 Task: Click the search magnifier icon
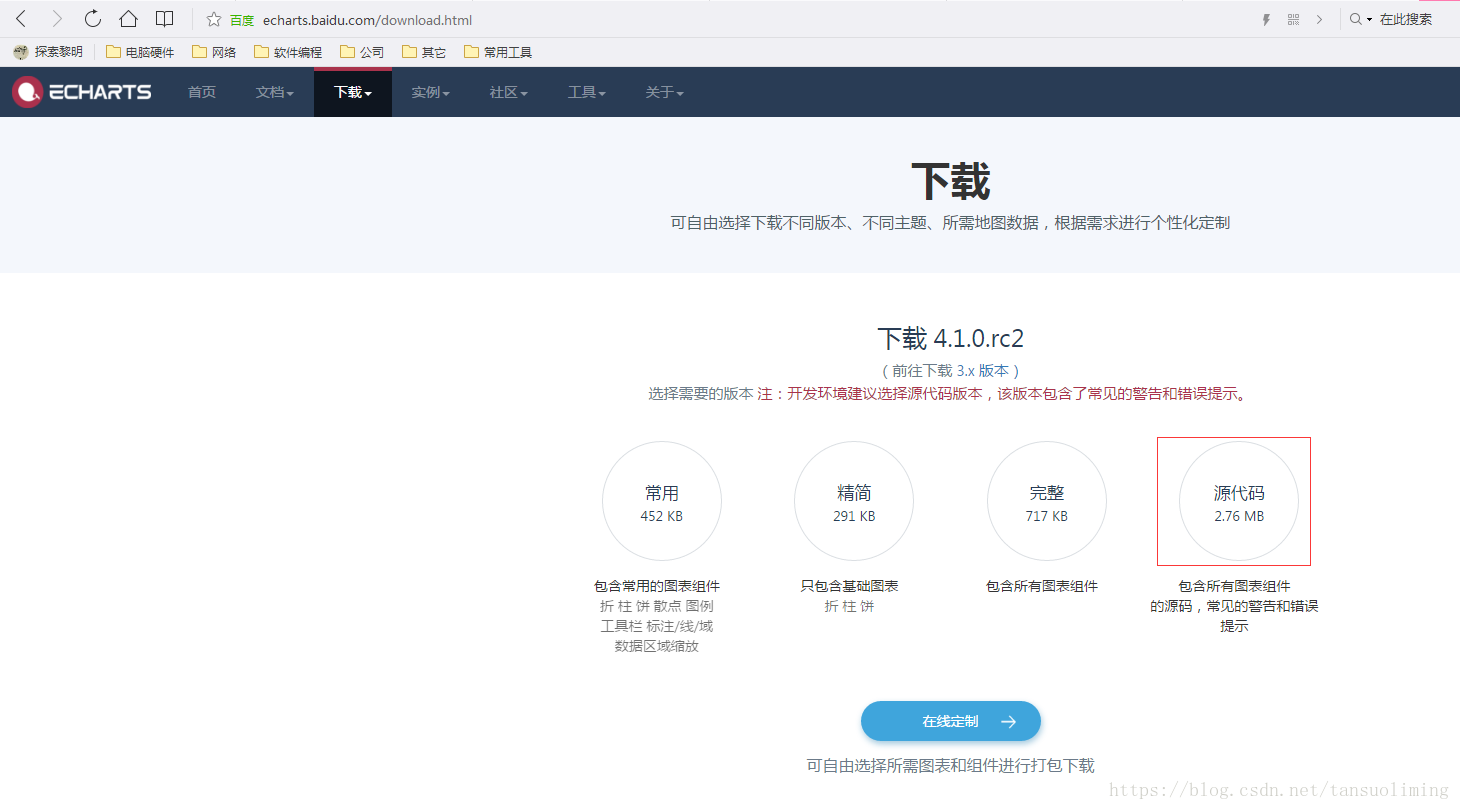1356,19
